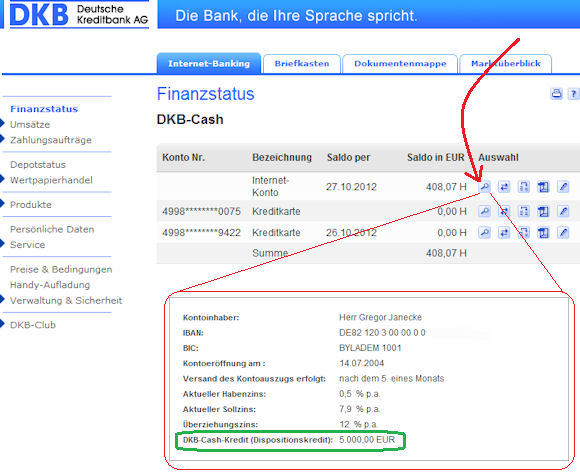Open the Dokumentenmappe tab
The height and width of the screenshot is (472, 580).
[x=400, y=64]
